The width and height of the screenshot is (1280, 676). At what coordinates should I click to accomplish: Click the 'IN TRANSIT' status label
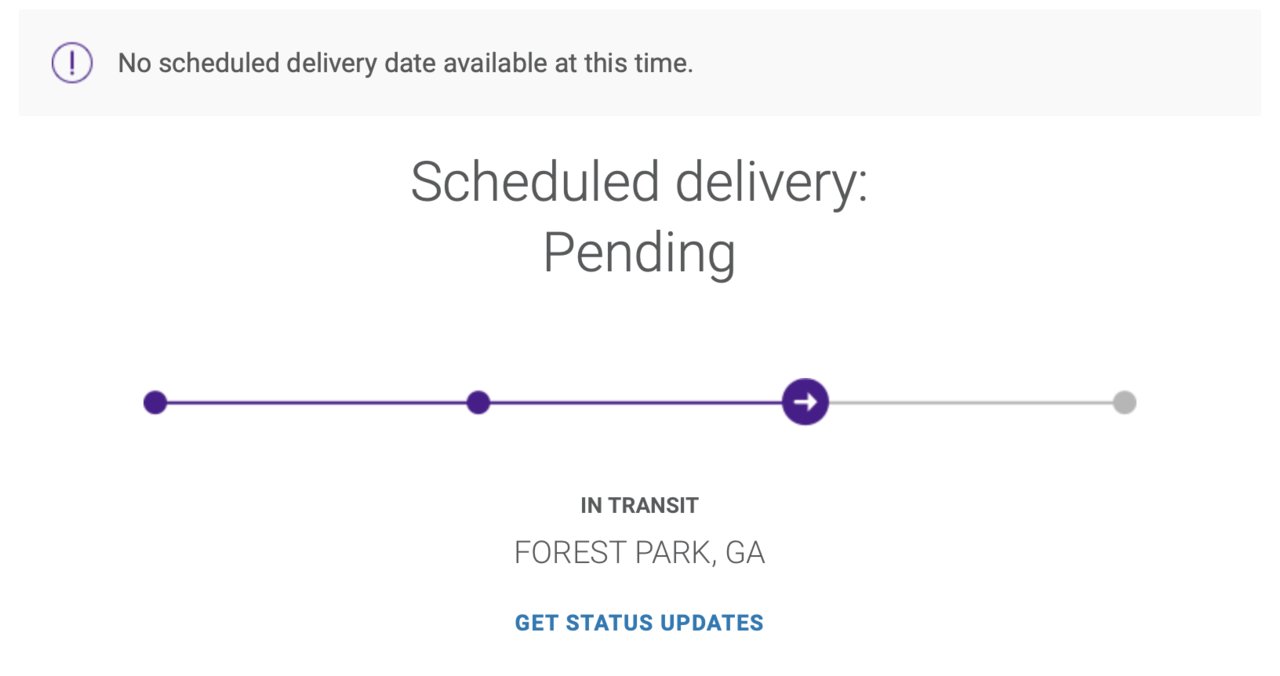click(639, 506)
